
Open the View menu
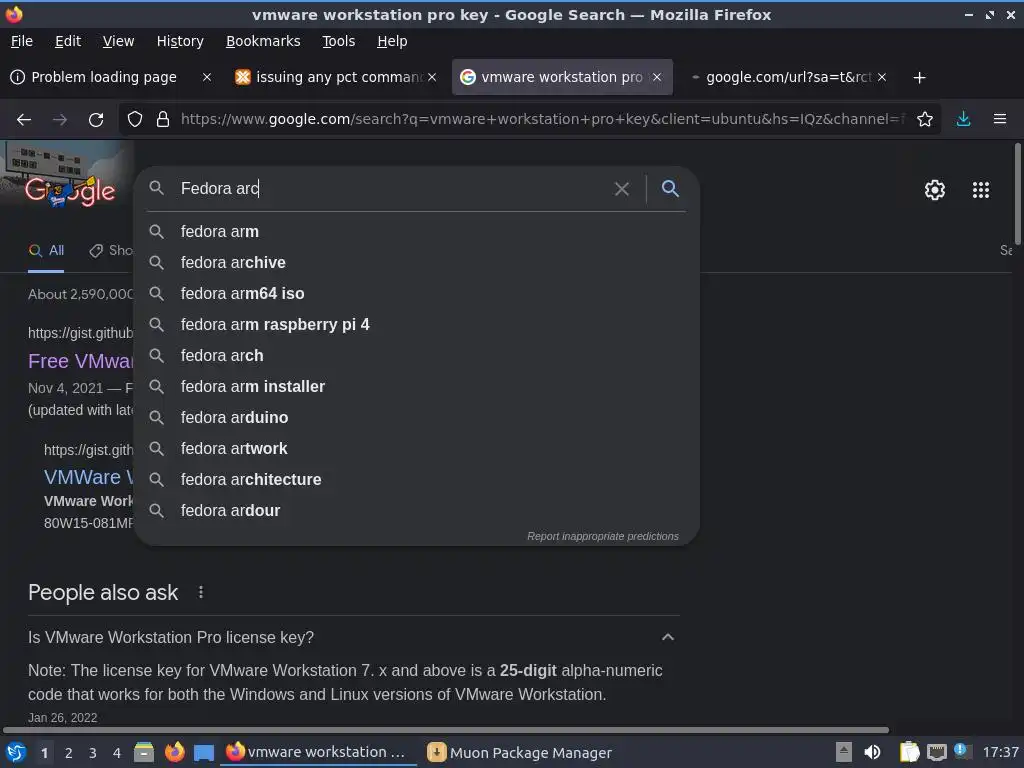(x=118, y=41)
